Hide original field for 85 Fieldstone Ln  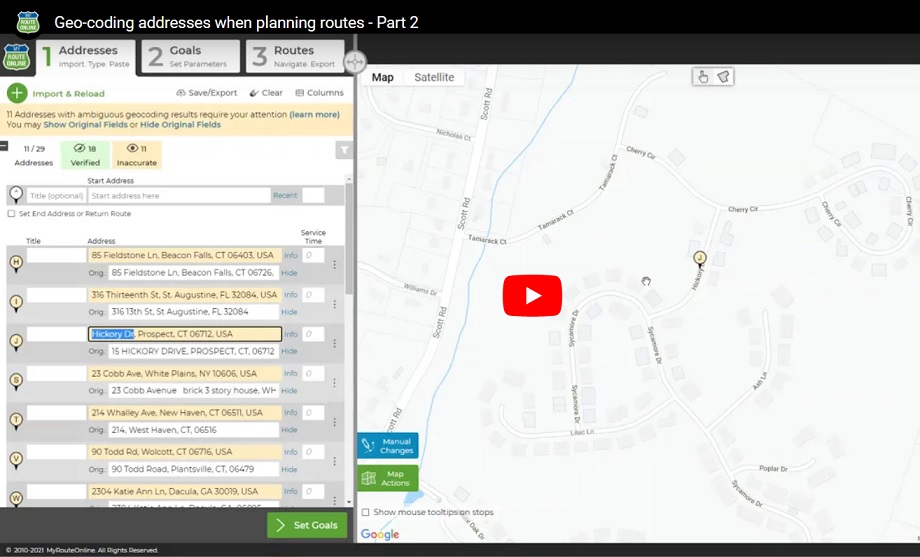[289, 273]
